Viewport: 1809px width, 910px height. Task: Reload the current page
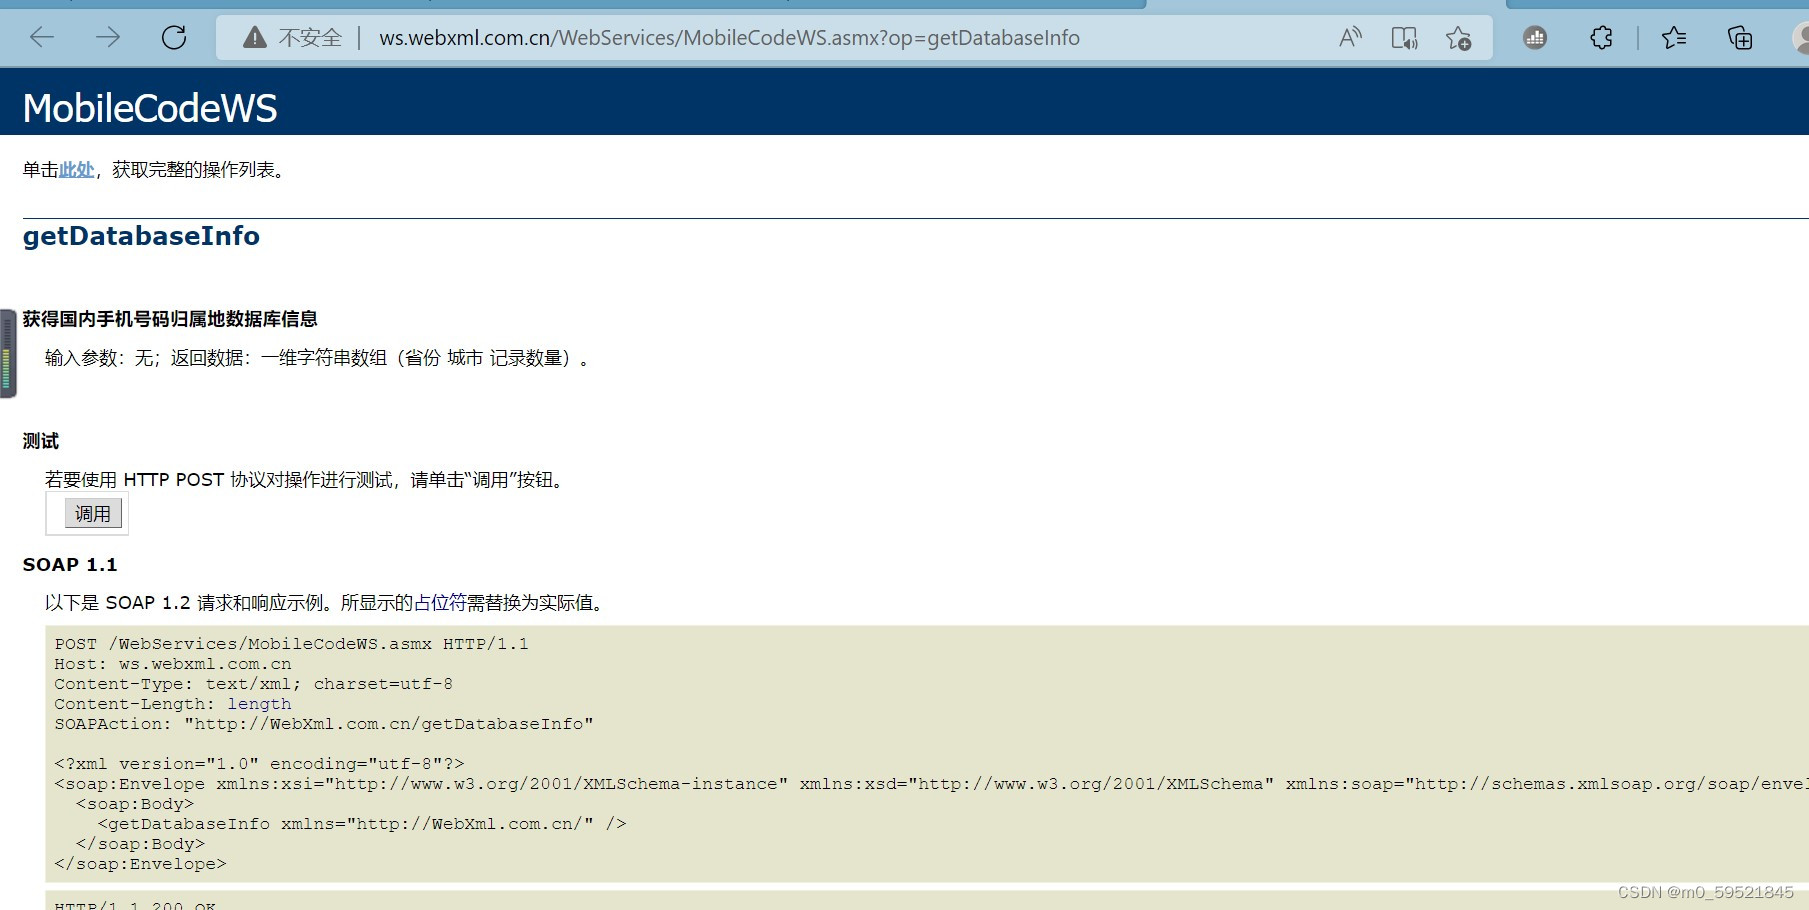click(x=174, y=37)
